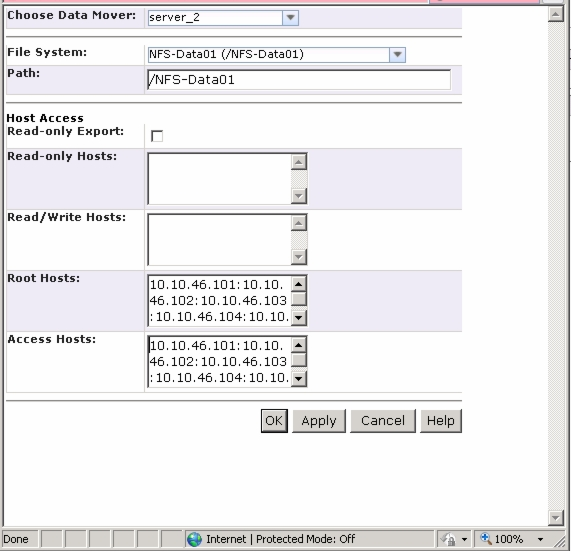Expand the Choose Data Mover dropdown
Image resolution: width=571 pixels, height=557 pixels.
(290, 17)
